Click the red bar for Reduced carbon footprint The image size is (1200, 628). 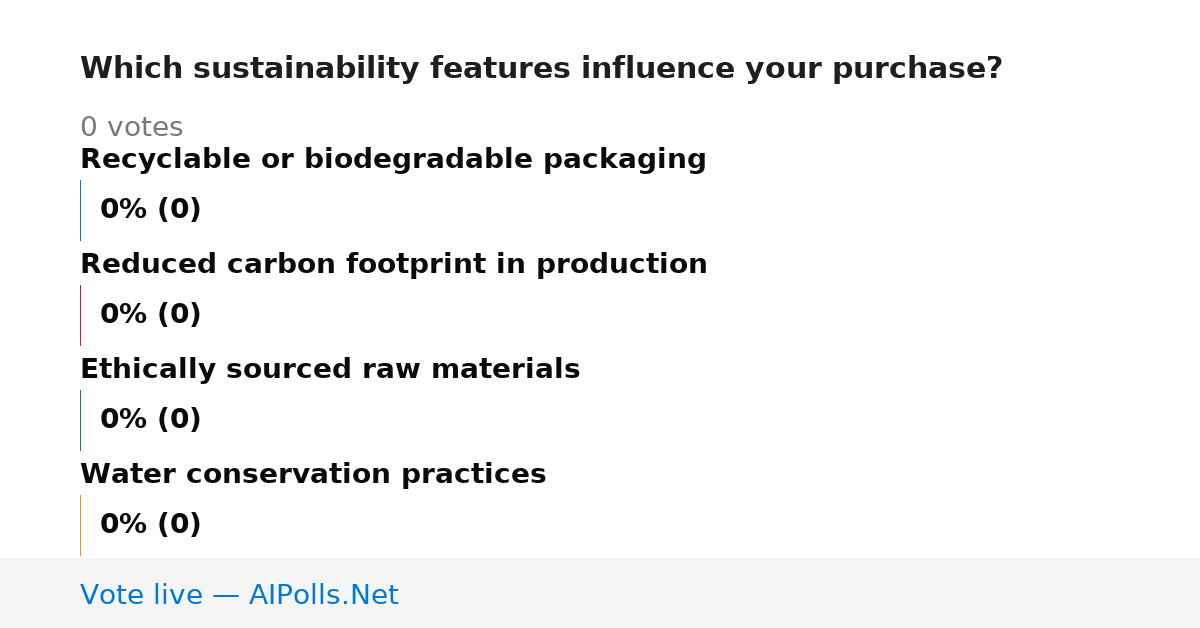80,315
